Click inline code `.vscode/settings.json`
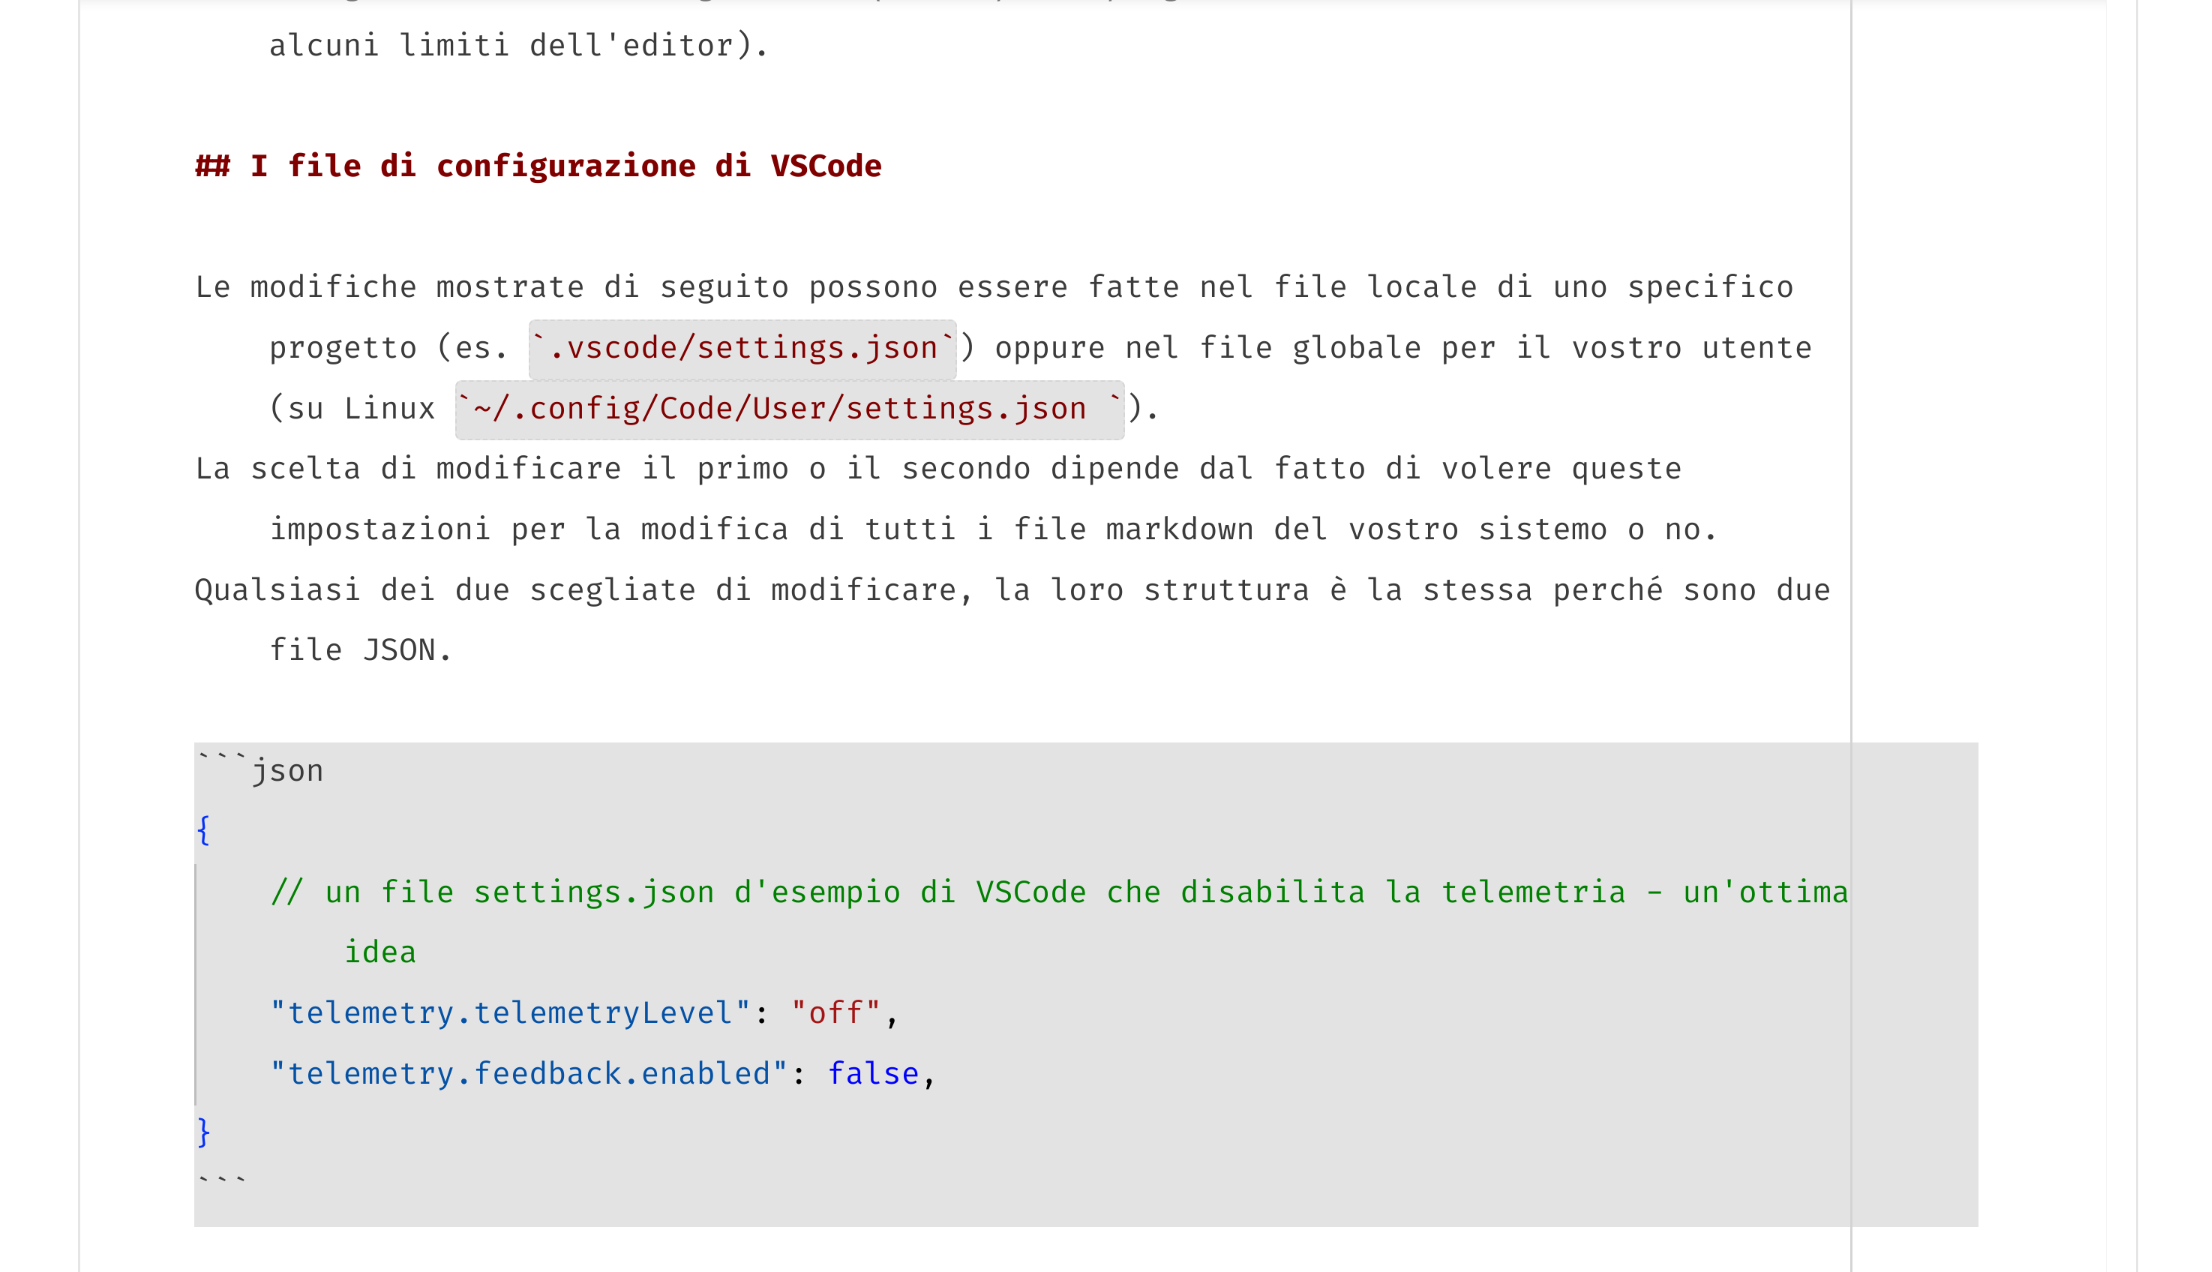The width and height of the screenshot is (2212, 1272). click(742, 348)
